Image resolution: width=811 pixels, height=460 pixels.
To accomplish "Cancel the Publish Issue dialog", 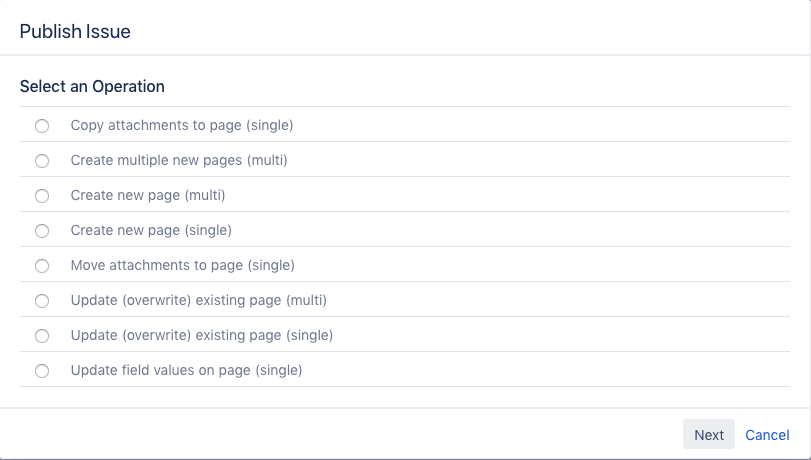I will click(x=767, y=435).
